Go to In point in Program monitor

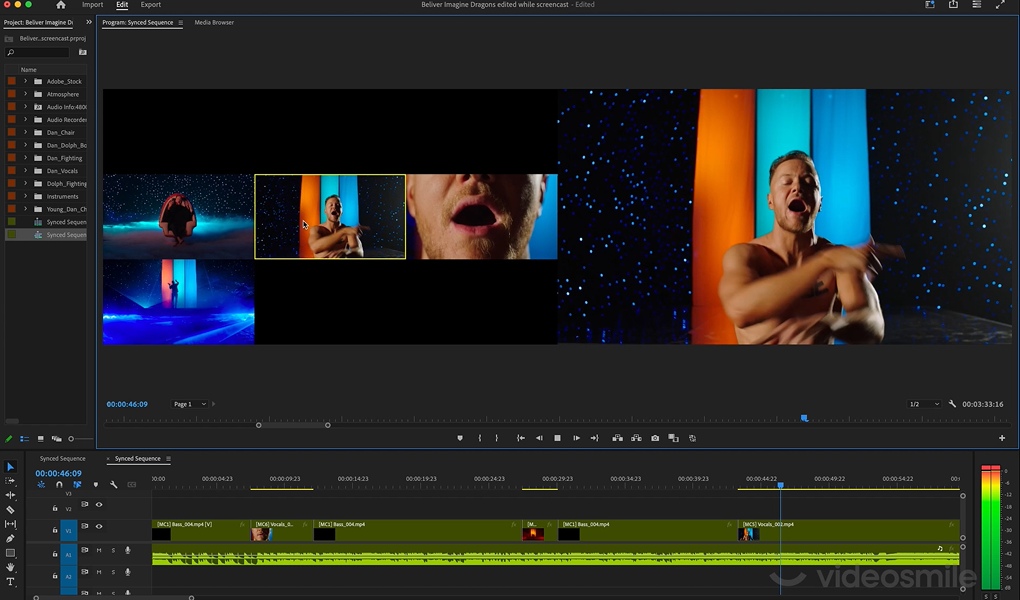(520, 438)
